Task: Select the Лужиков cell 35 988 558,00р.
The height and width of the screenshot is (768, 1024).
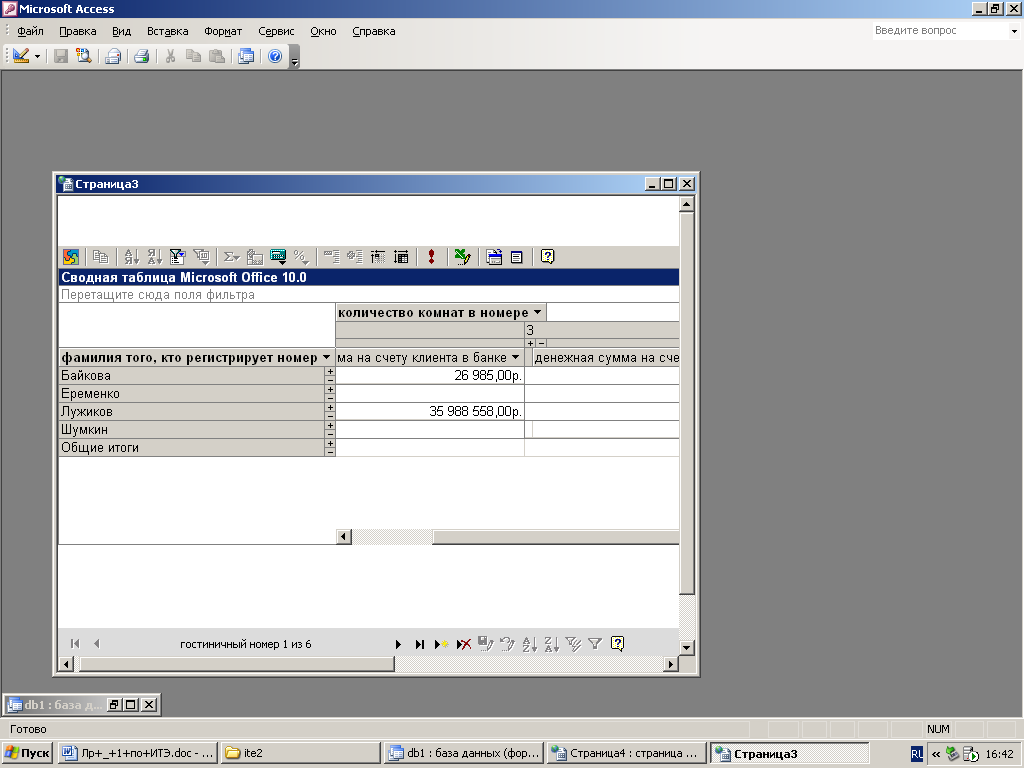Action: [x=430, y=411]
